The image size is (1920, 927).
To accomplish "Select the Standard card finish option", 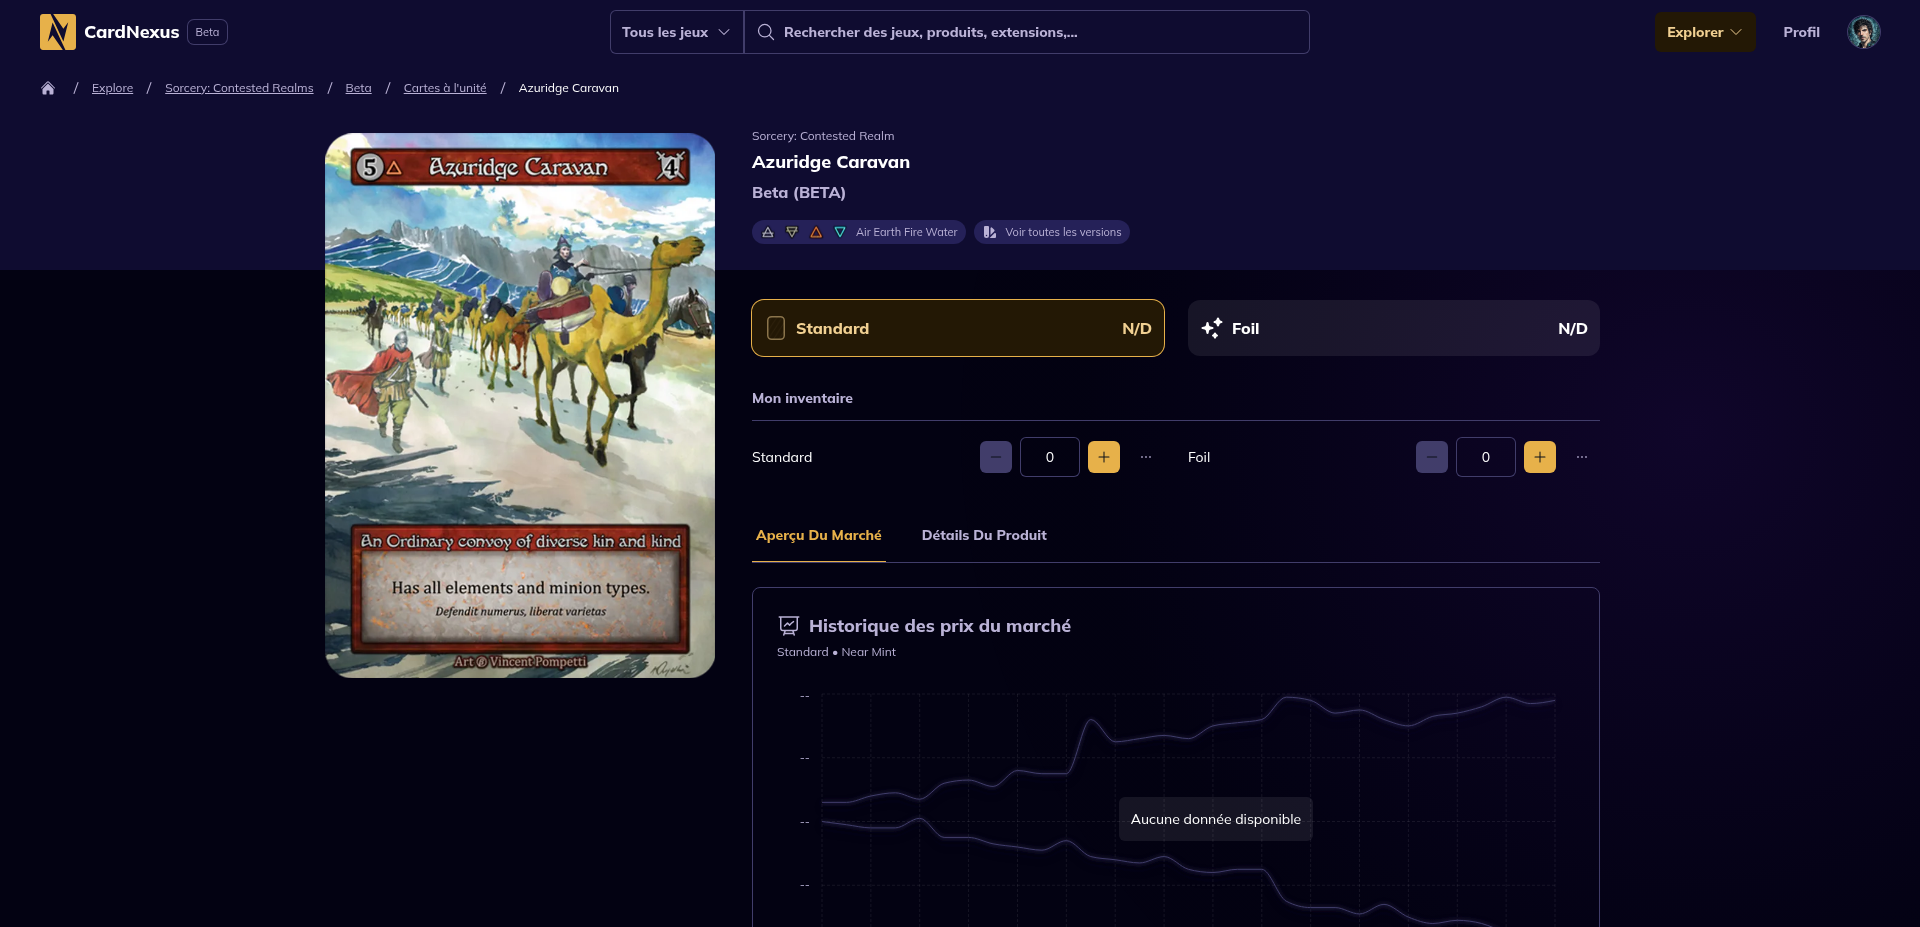I will 957,328.
